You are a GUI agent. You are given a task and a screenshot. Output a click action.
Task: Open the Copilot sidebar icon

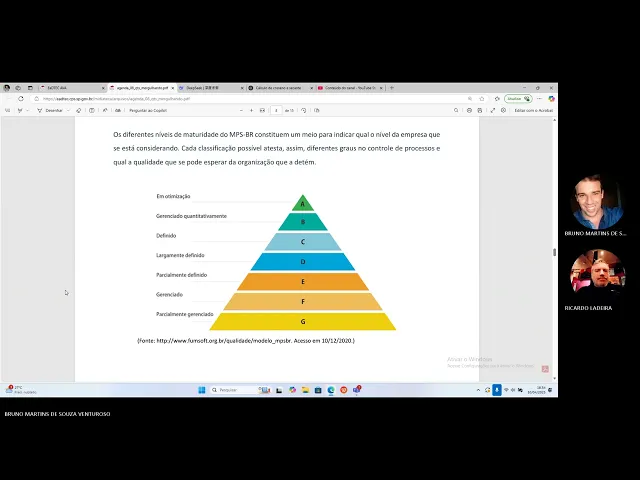[x=551, y=99]
